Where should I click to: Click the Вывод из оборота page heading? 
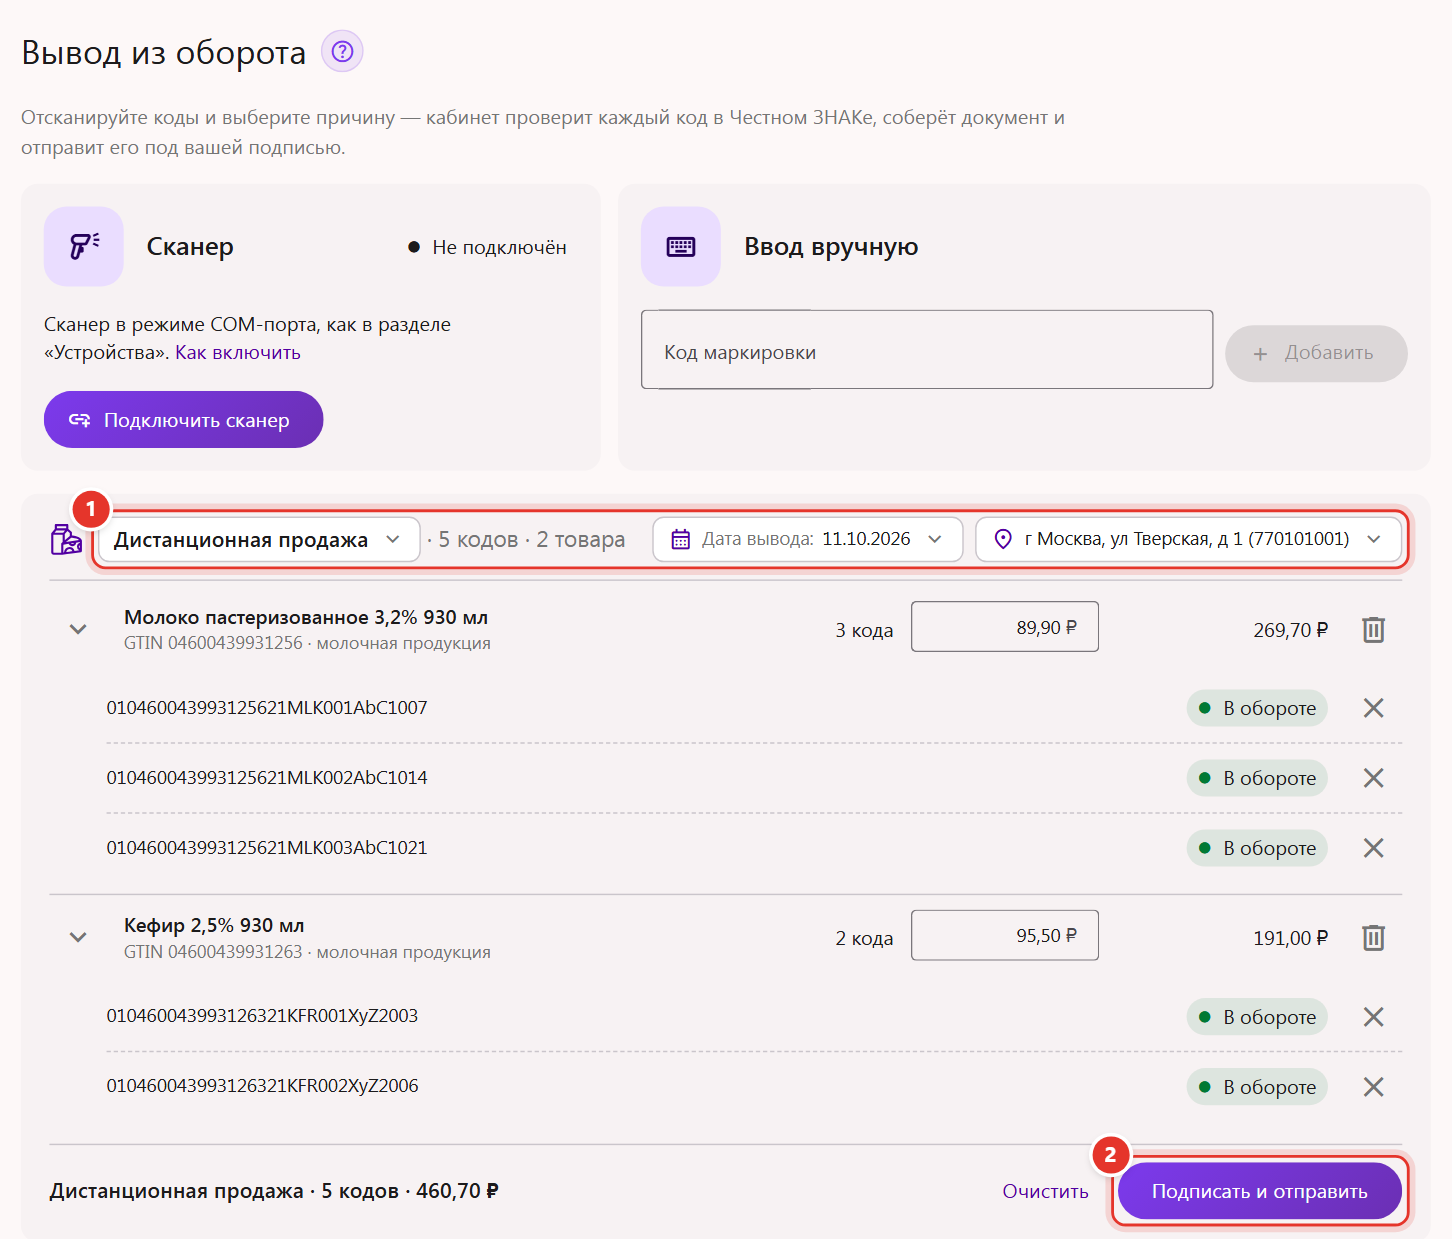pyautogui.click(x=164, y=52)
